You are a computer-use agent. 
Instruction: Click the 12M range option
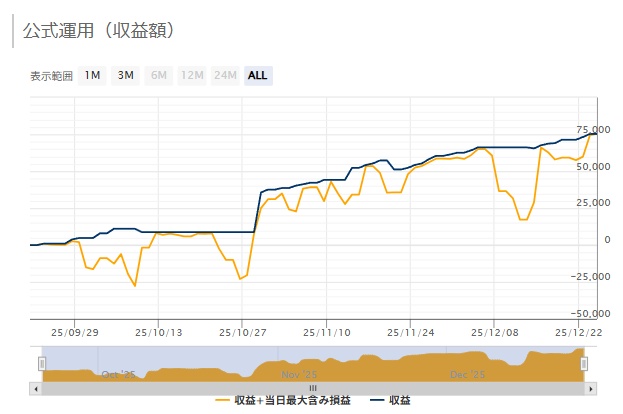191,75
